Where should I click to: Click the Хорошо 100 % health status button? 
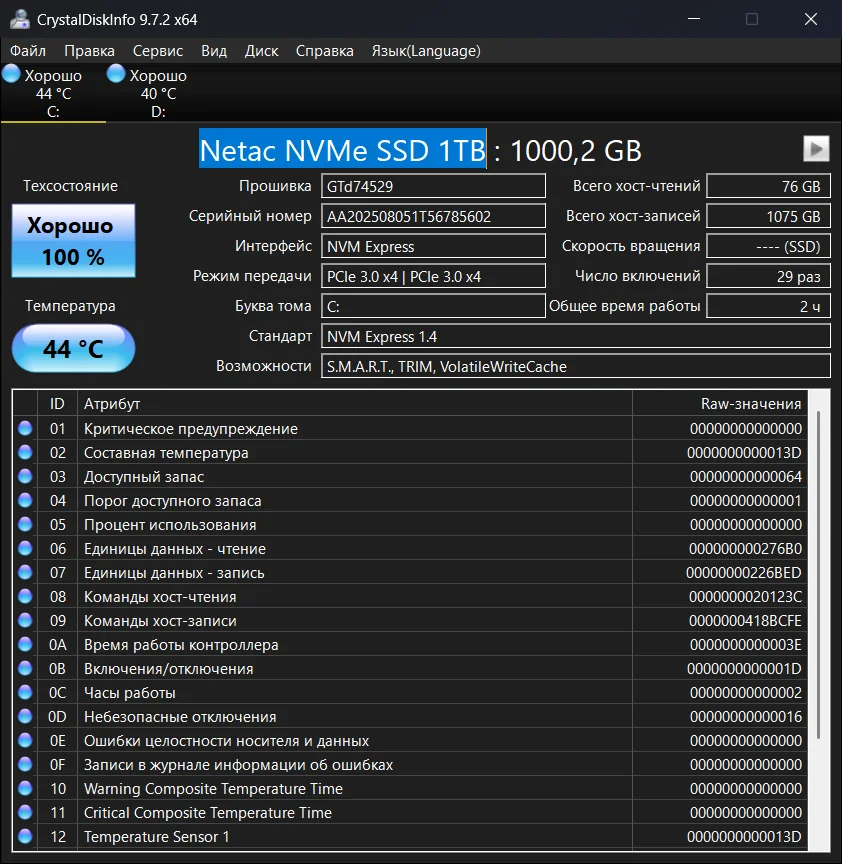(73, 241)
